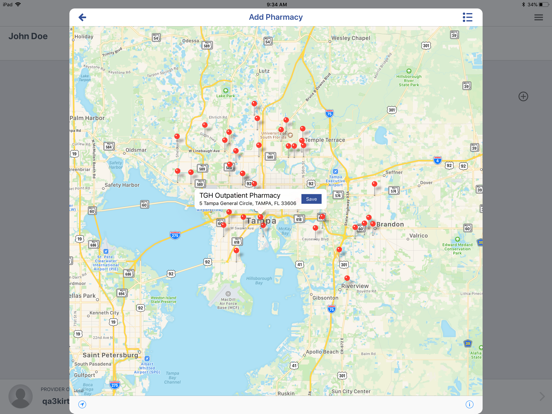This screenshot has height=414, width=552.
Task: Tap the Apollo Beach label on map
Action: tap(322, 352)
